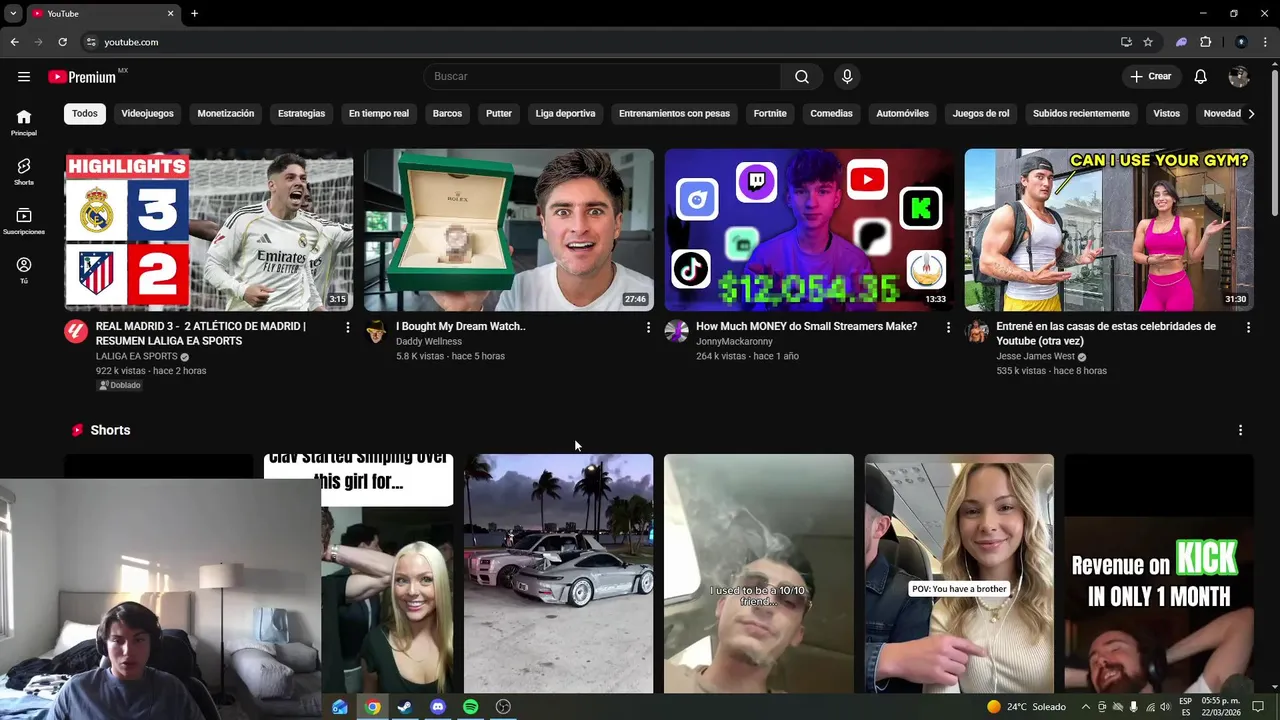Open OBS Studio from the taskbar
This screenshot has height=720, width=1280.
pos(503,707)
